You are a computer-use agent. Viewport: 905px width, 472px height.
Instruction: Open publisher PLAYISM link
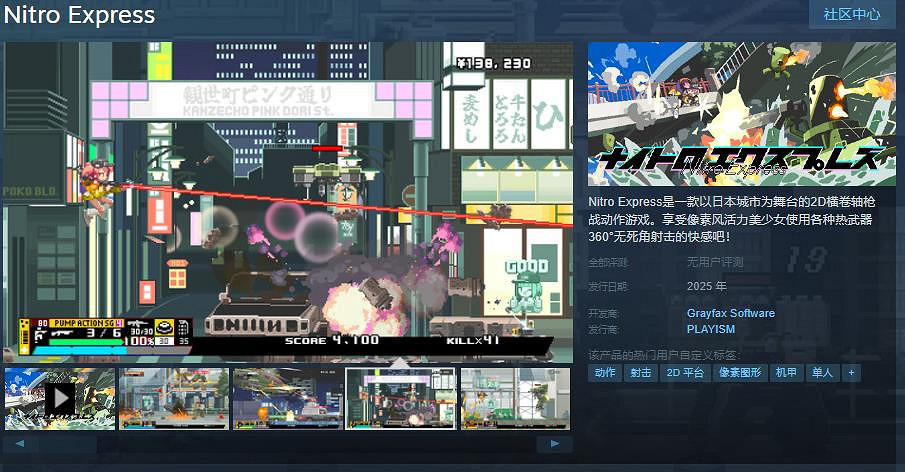[x=710, y=329]
